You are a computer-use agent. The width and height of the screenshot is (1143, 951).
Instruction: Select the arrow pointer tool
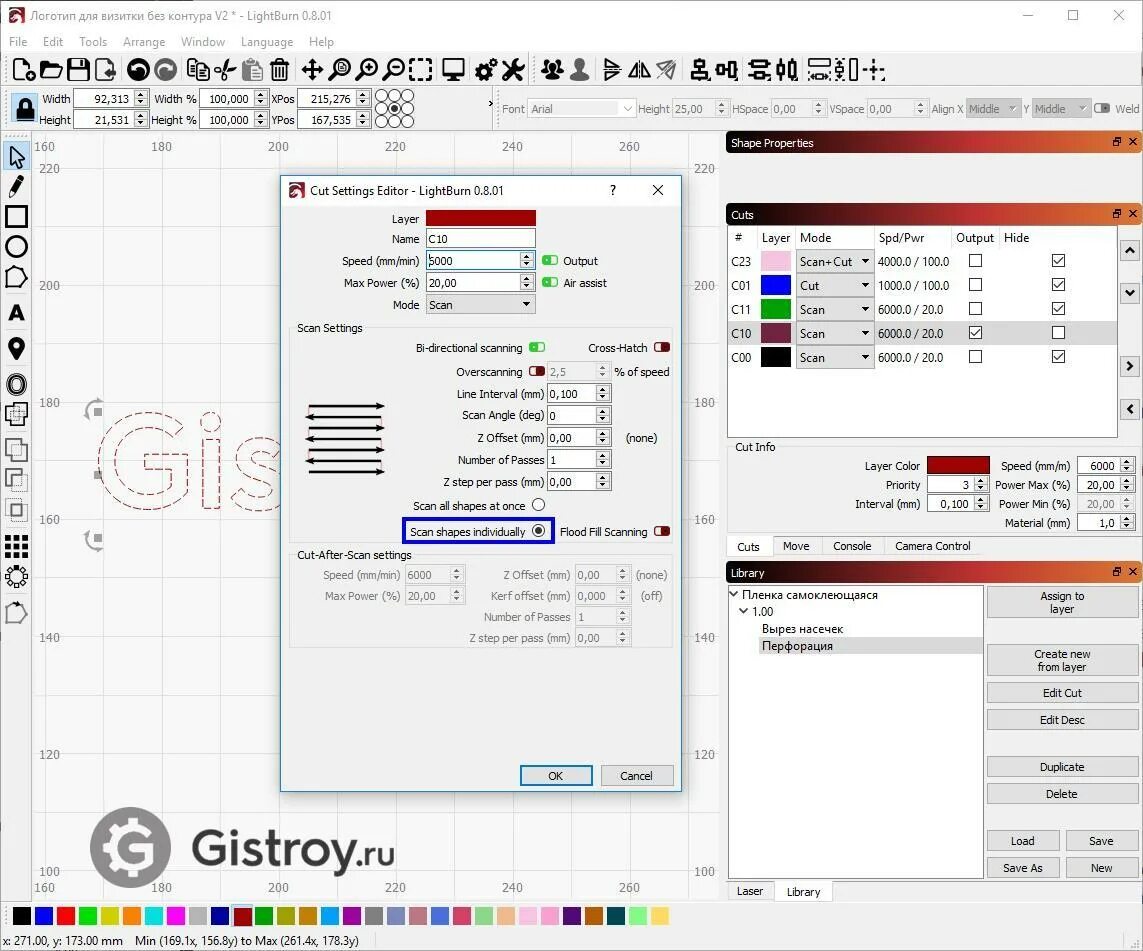tap(17, 157)
